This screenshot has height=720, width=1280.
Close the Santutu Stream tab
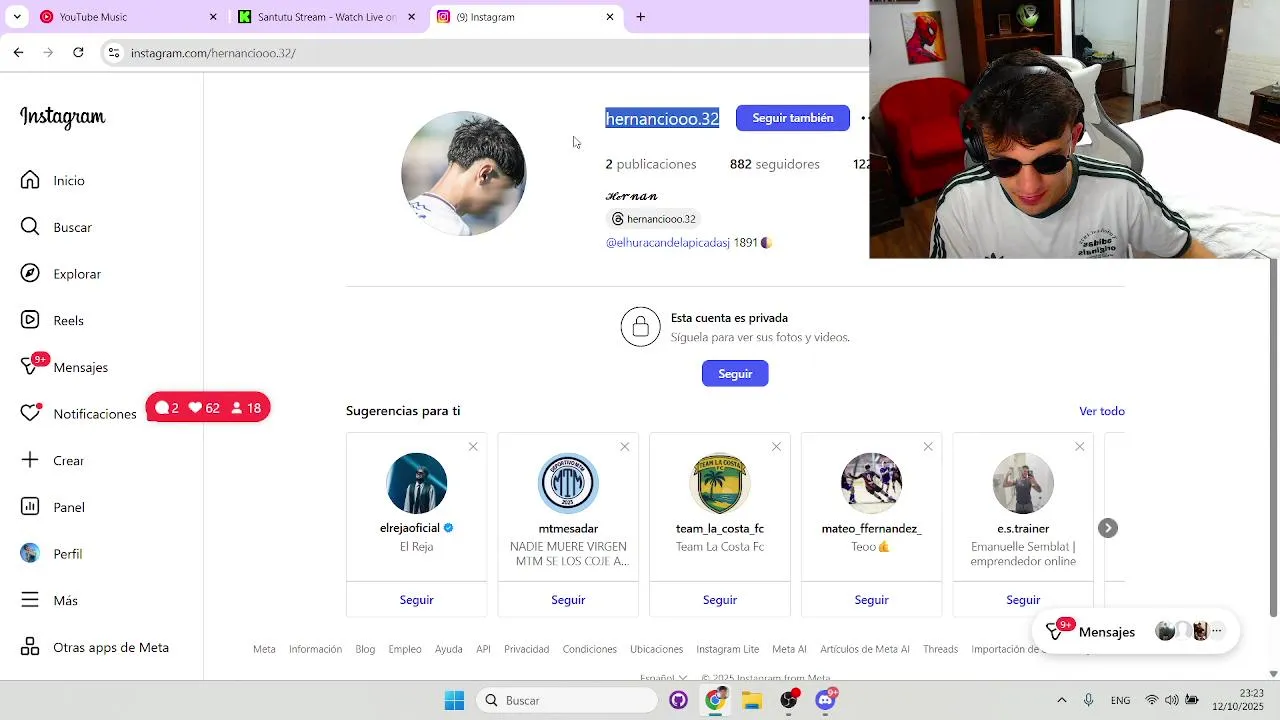point(411,17)
